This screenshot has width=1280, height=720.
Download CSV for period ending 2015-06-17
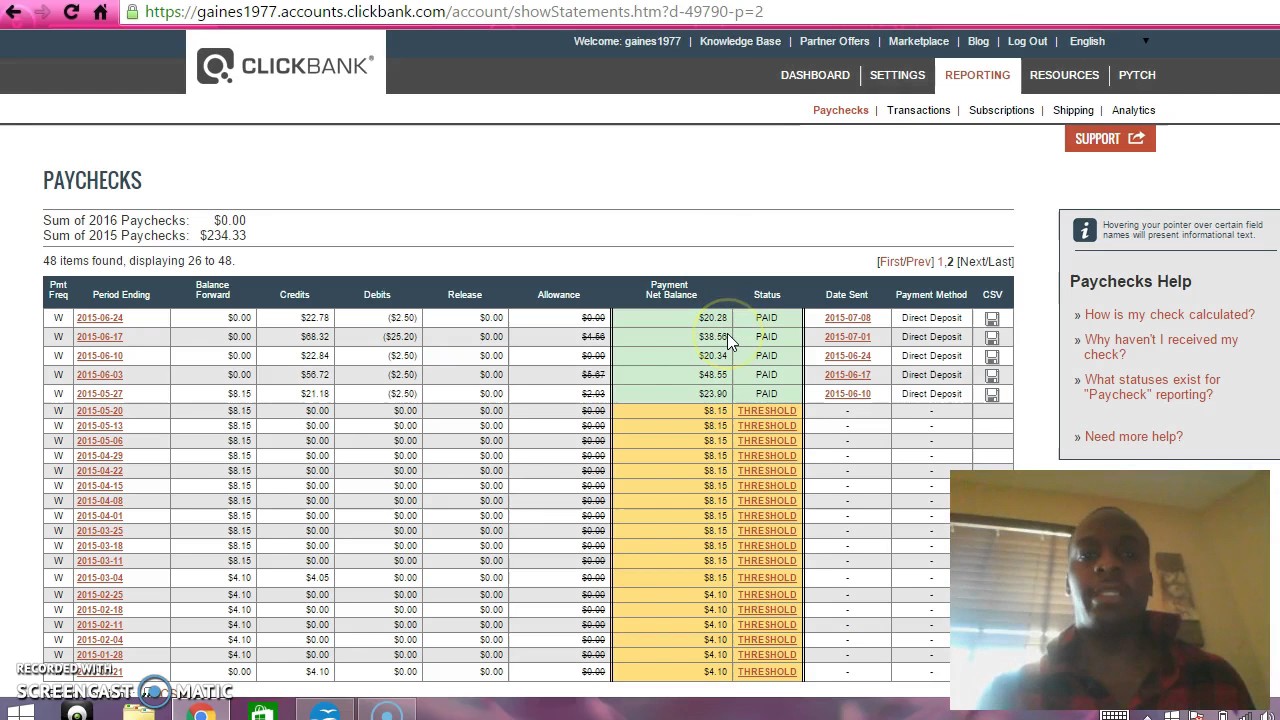click(992, 338)
